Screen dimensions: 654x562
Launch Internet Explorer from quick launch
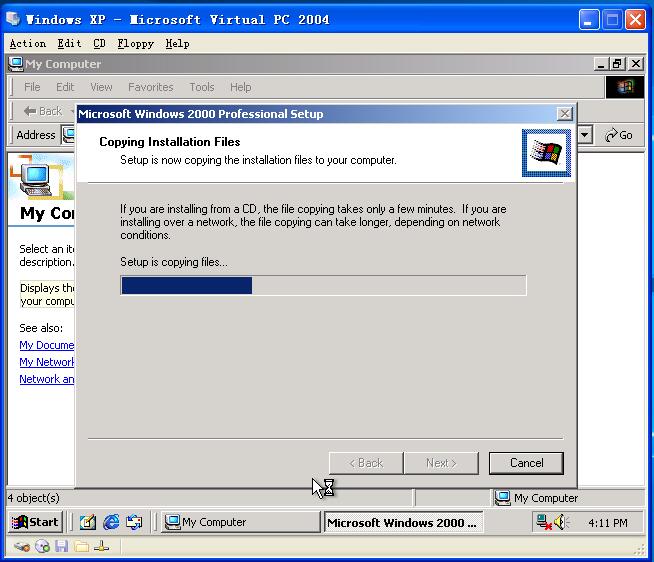pyautogui.click(x=111, y=522)
